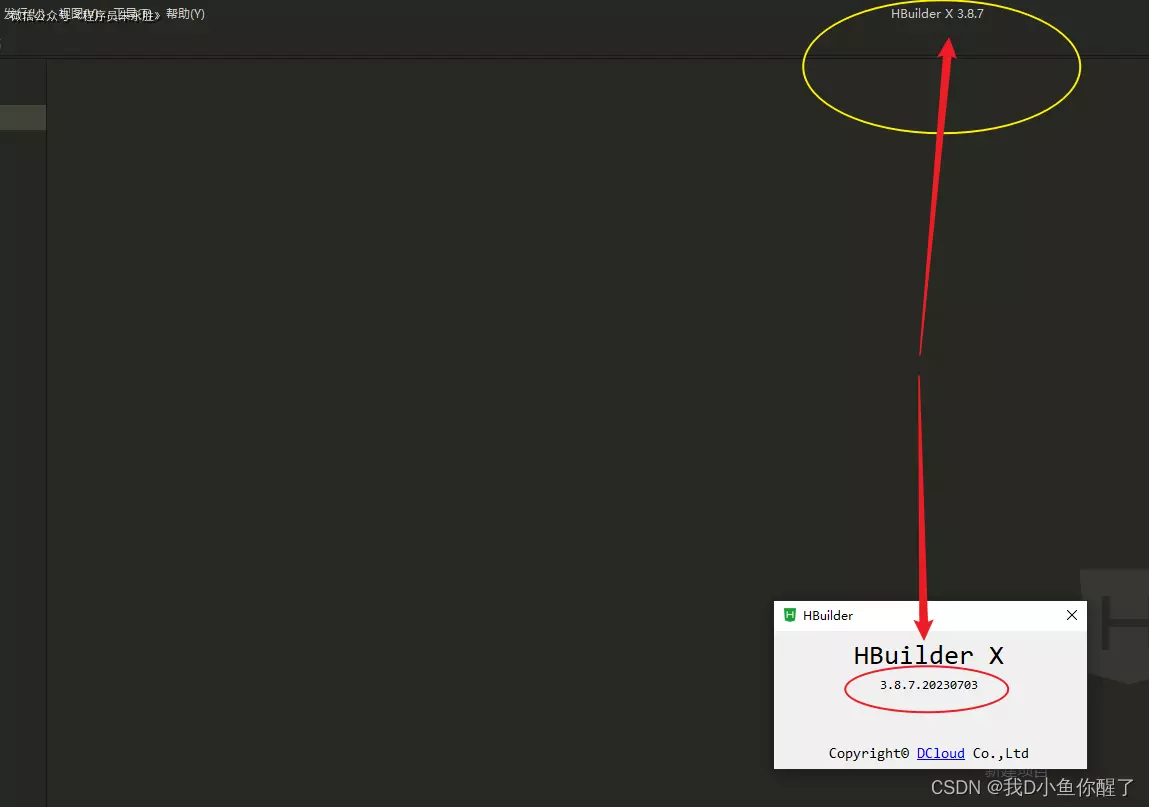
Task: Open the 发行(U) menu
Action: coord(22,14)
